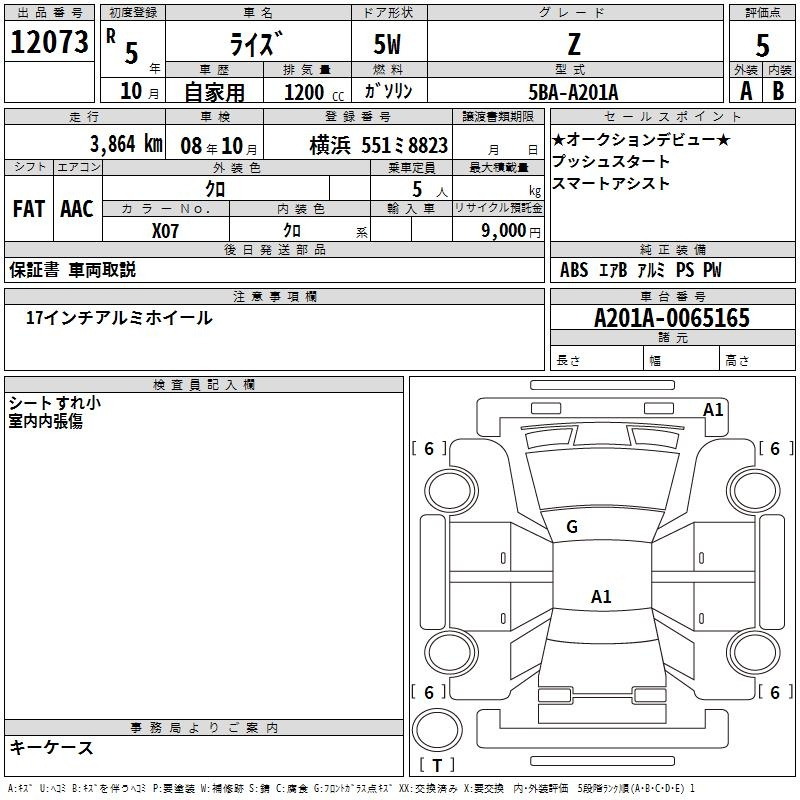
Task: Select note 17インチアルミホイール
Action: tap(119, 318)
